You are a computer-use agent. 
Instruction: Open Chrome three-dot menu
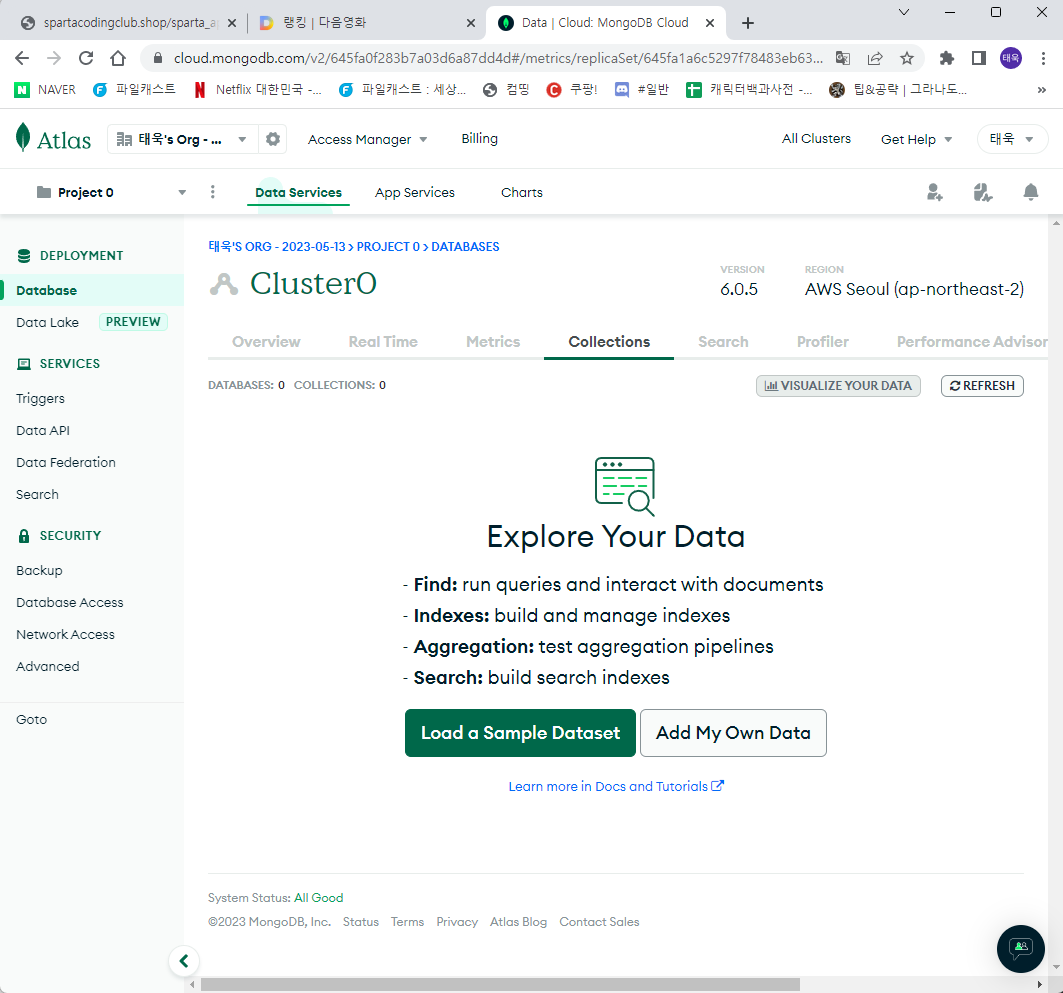tap(1043, 58)
